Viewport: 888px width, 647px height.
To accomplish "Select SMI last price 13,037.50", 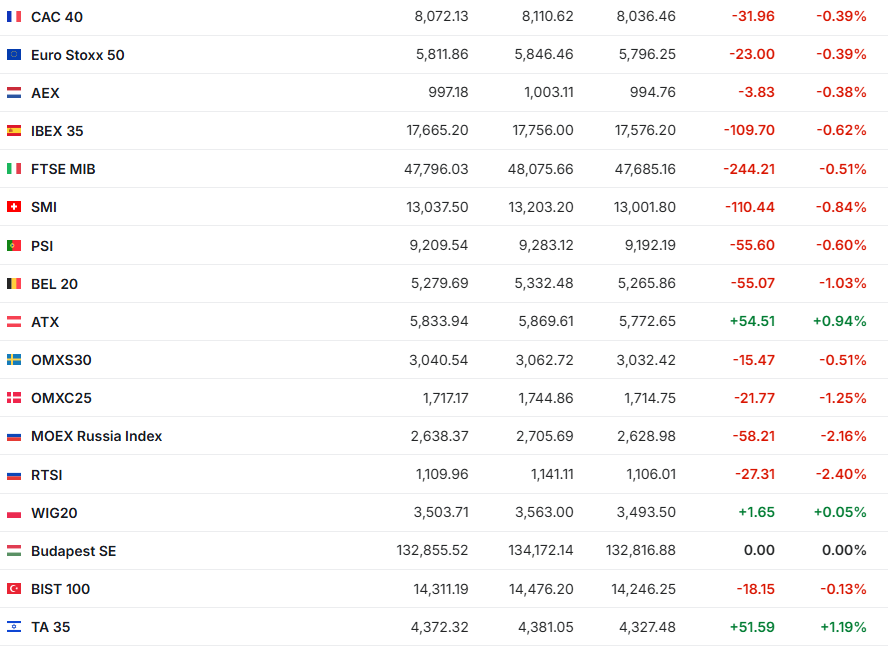I will pos(437,207).
